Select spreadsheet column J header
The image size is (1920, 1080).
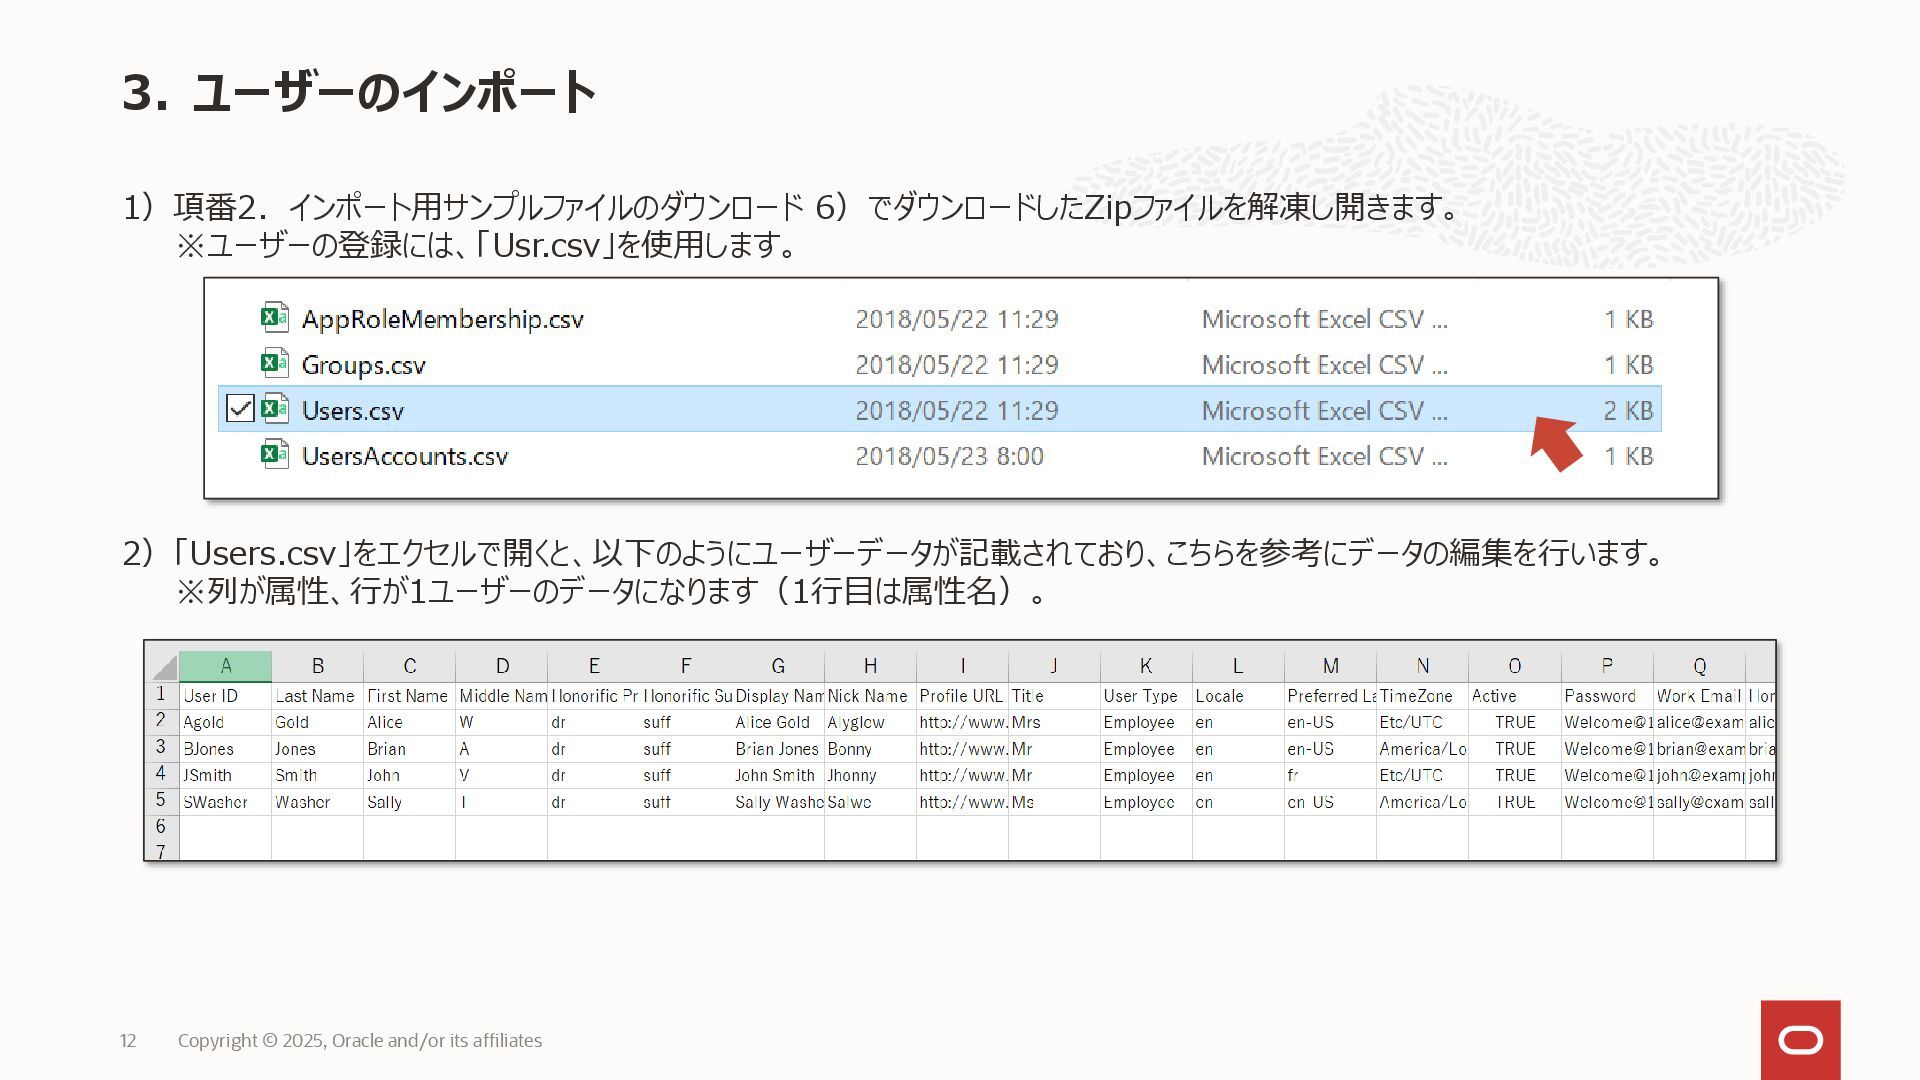[1054, 666]
